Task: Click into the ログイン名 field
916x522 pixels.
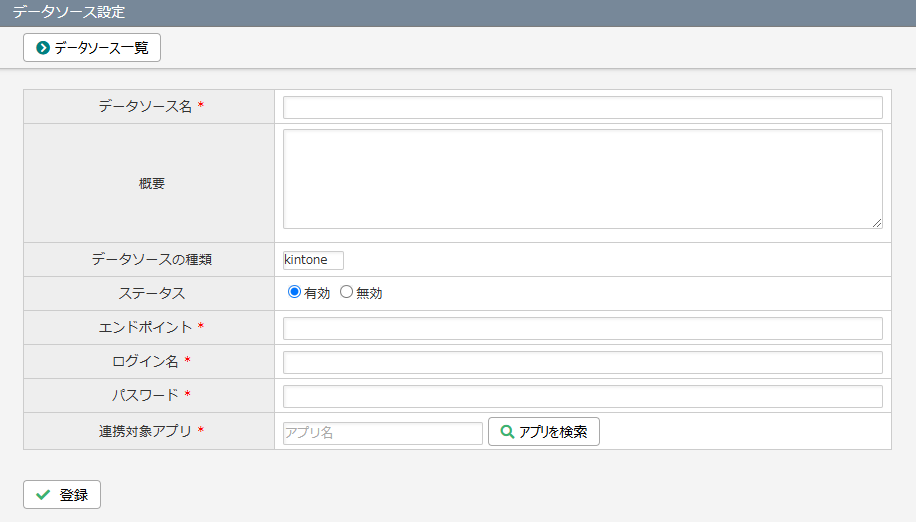Action: (582, 362)
